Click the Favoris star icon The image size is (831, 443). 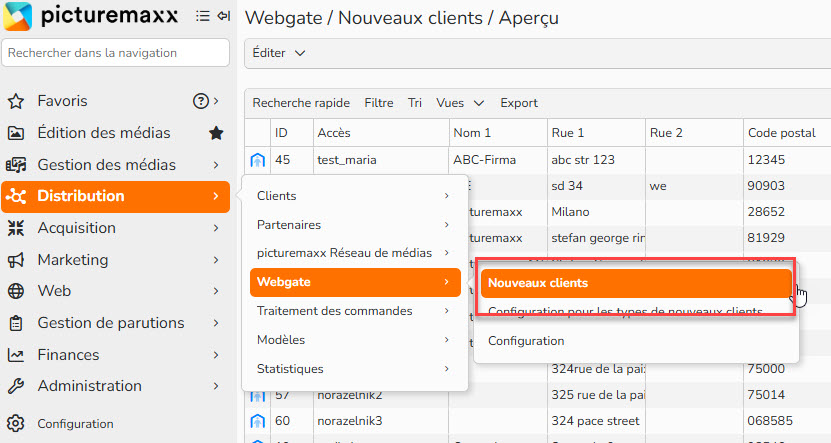coord(16,101)
